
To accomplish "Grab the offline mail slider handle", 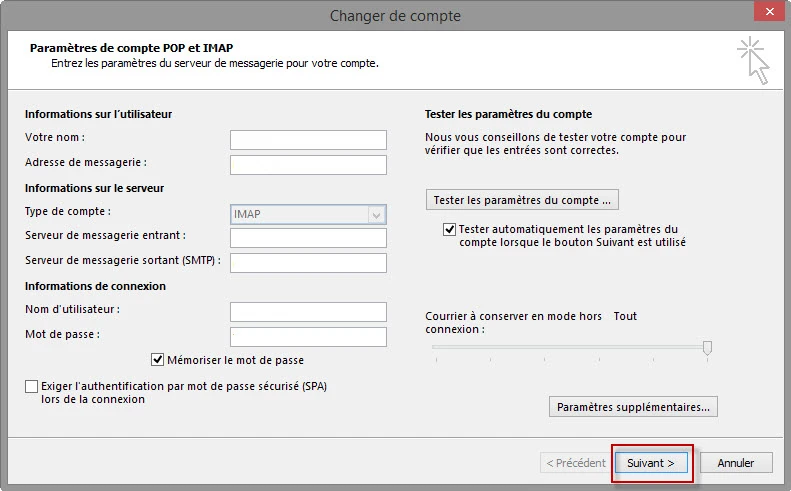I will pos(707,347).
